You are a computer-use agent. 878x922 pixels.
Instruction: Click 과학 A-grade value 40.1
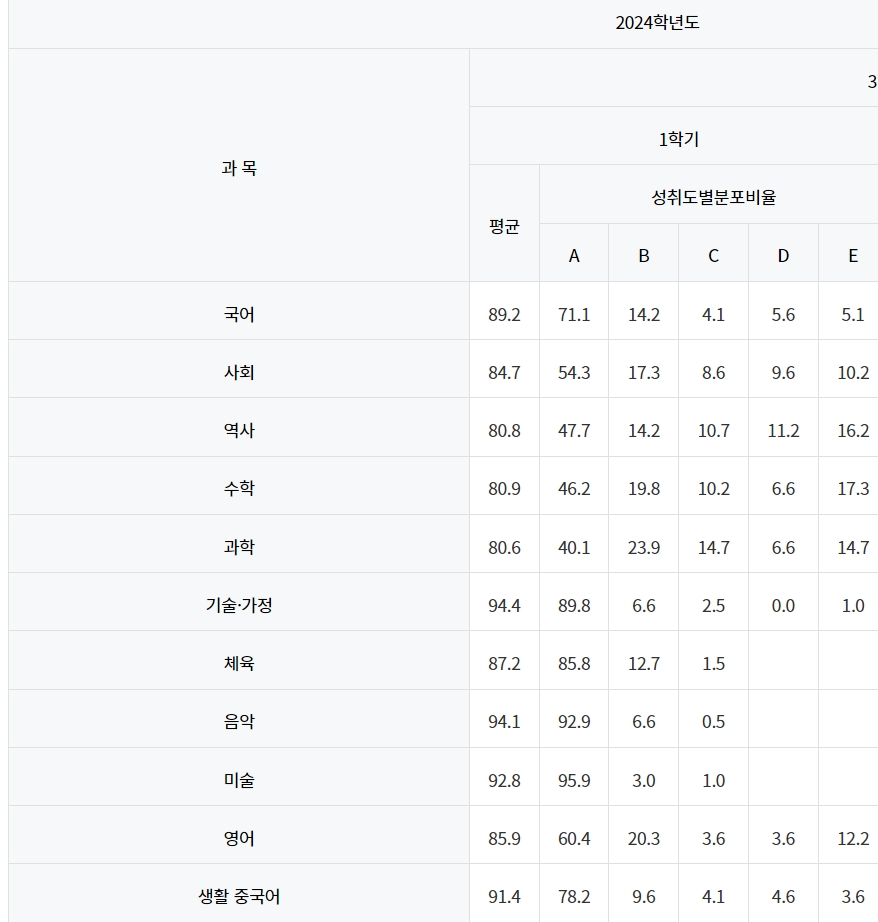click(574, 547)
